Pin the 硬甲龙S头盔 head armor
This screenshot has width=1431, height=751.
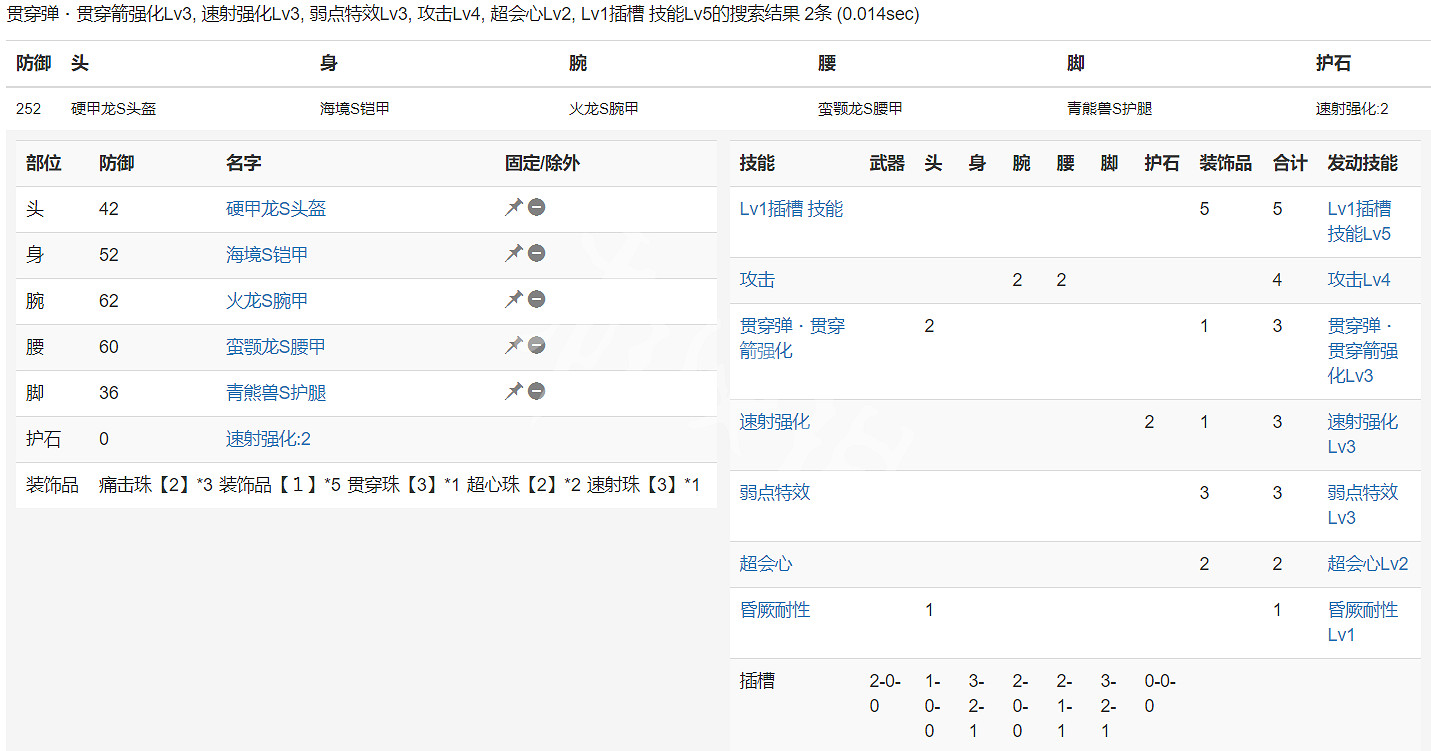tap(513, 208)
